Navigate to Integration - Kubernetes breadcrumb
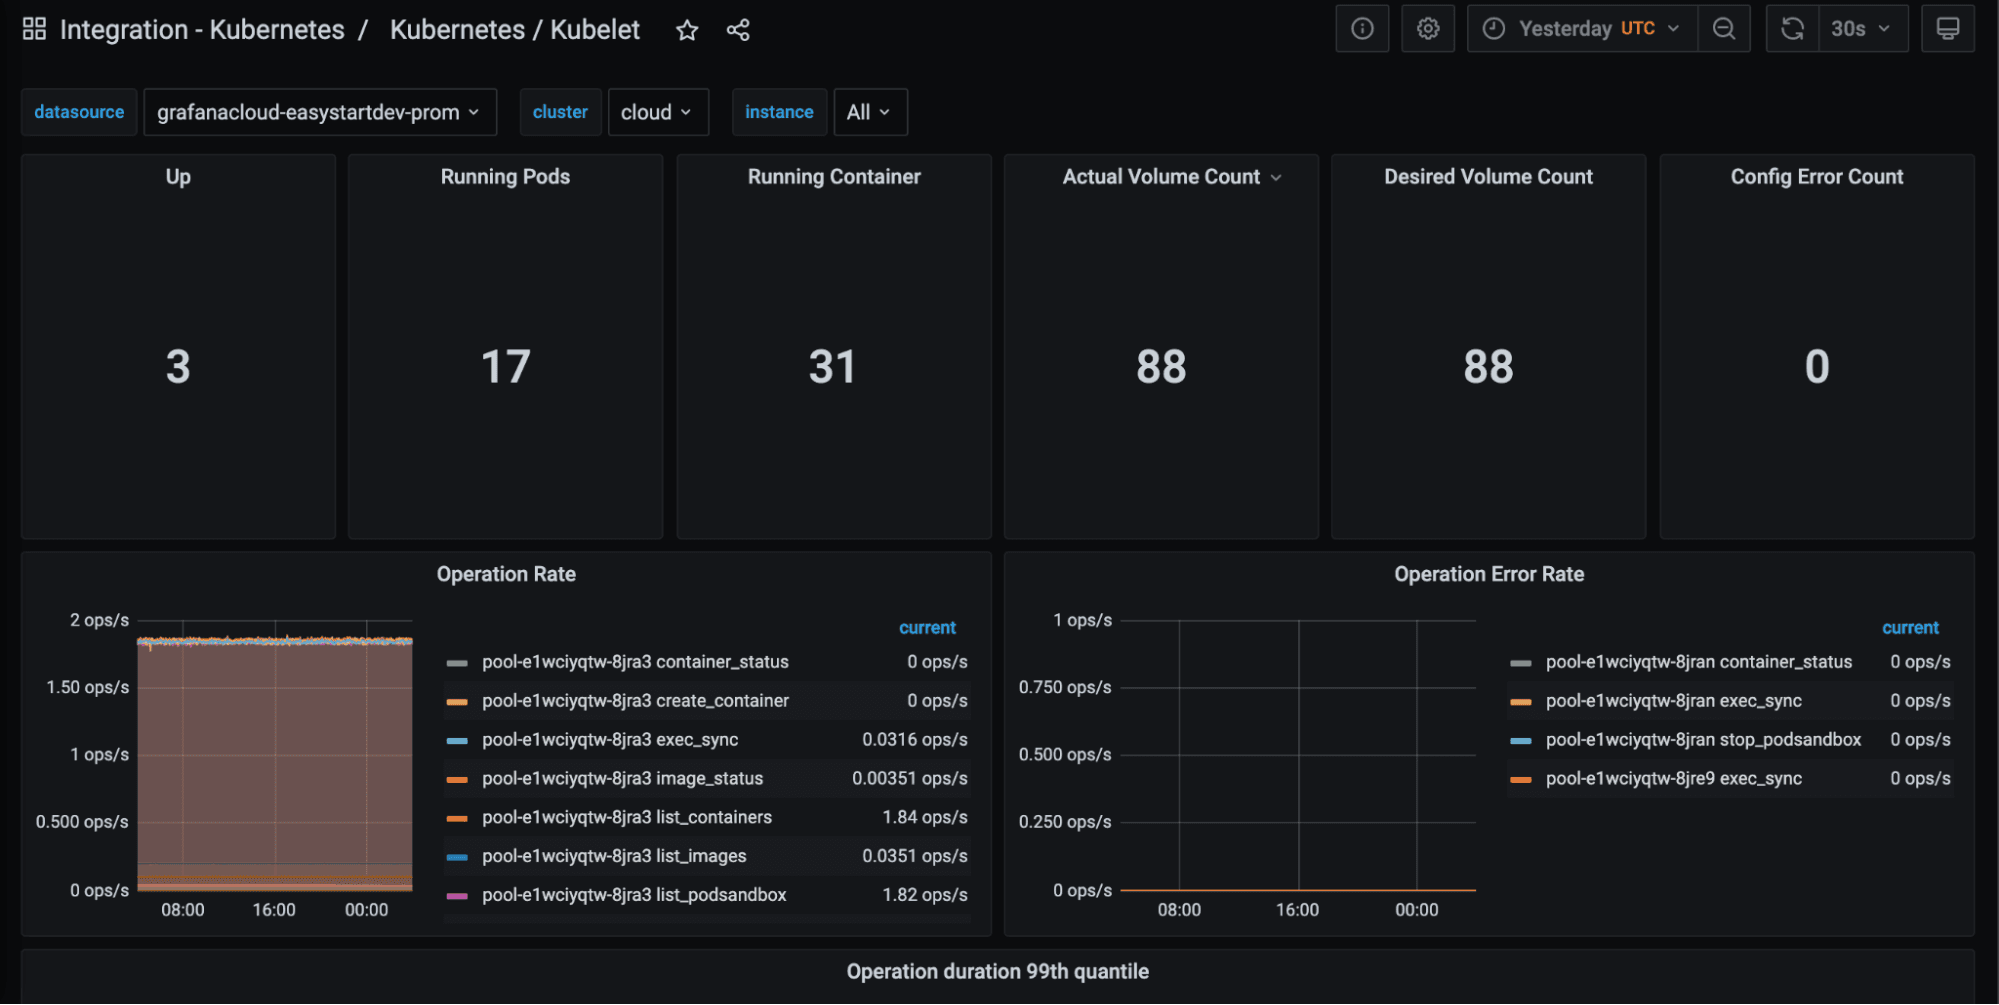The image size is (1999, 1005). (x=203, y=29)
